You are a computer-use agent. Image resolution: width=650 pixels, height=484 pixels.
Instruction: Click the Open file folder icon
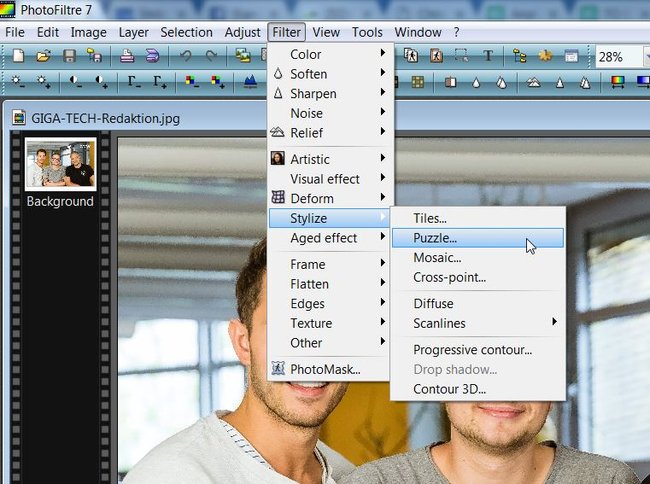(x=43, y=56)
